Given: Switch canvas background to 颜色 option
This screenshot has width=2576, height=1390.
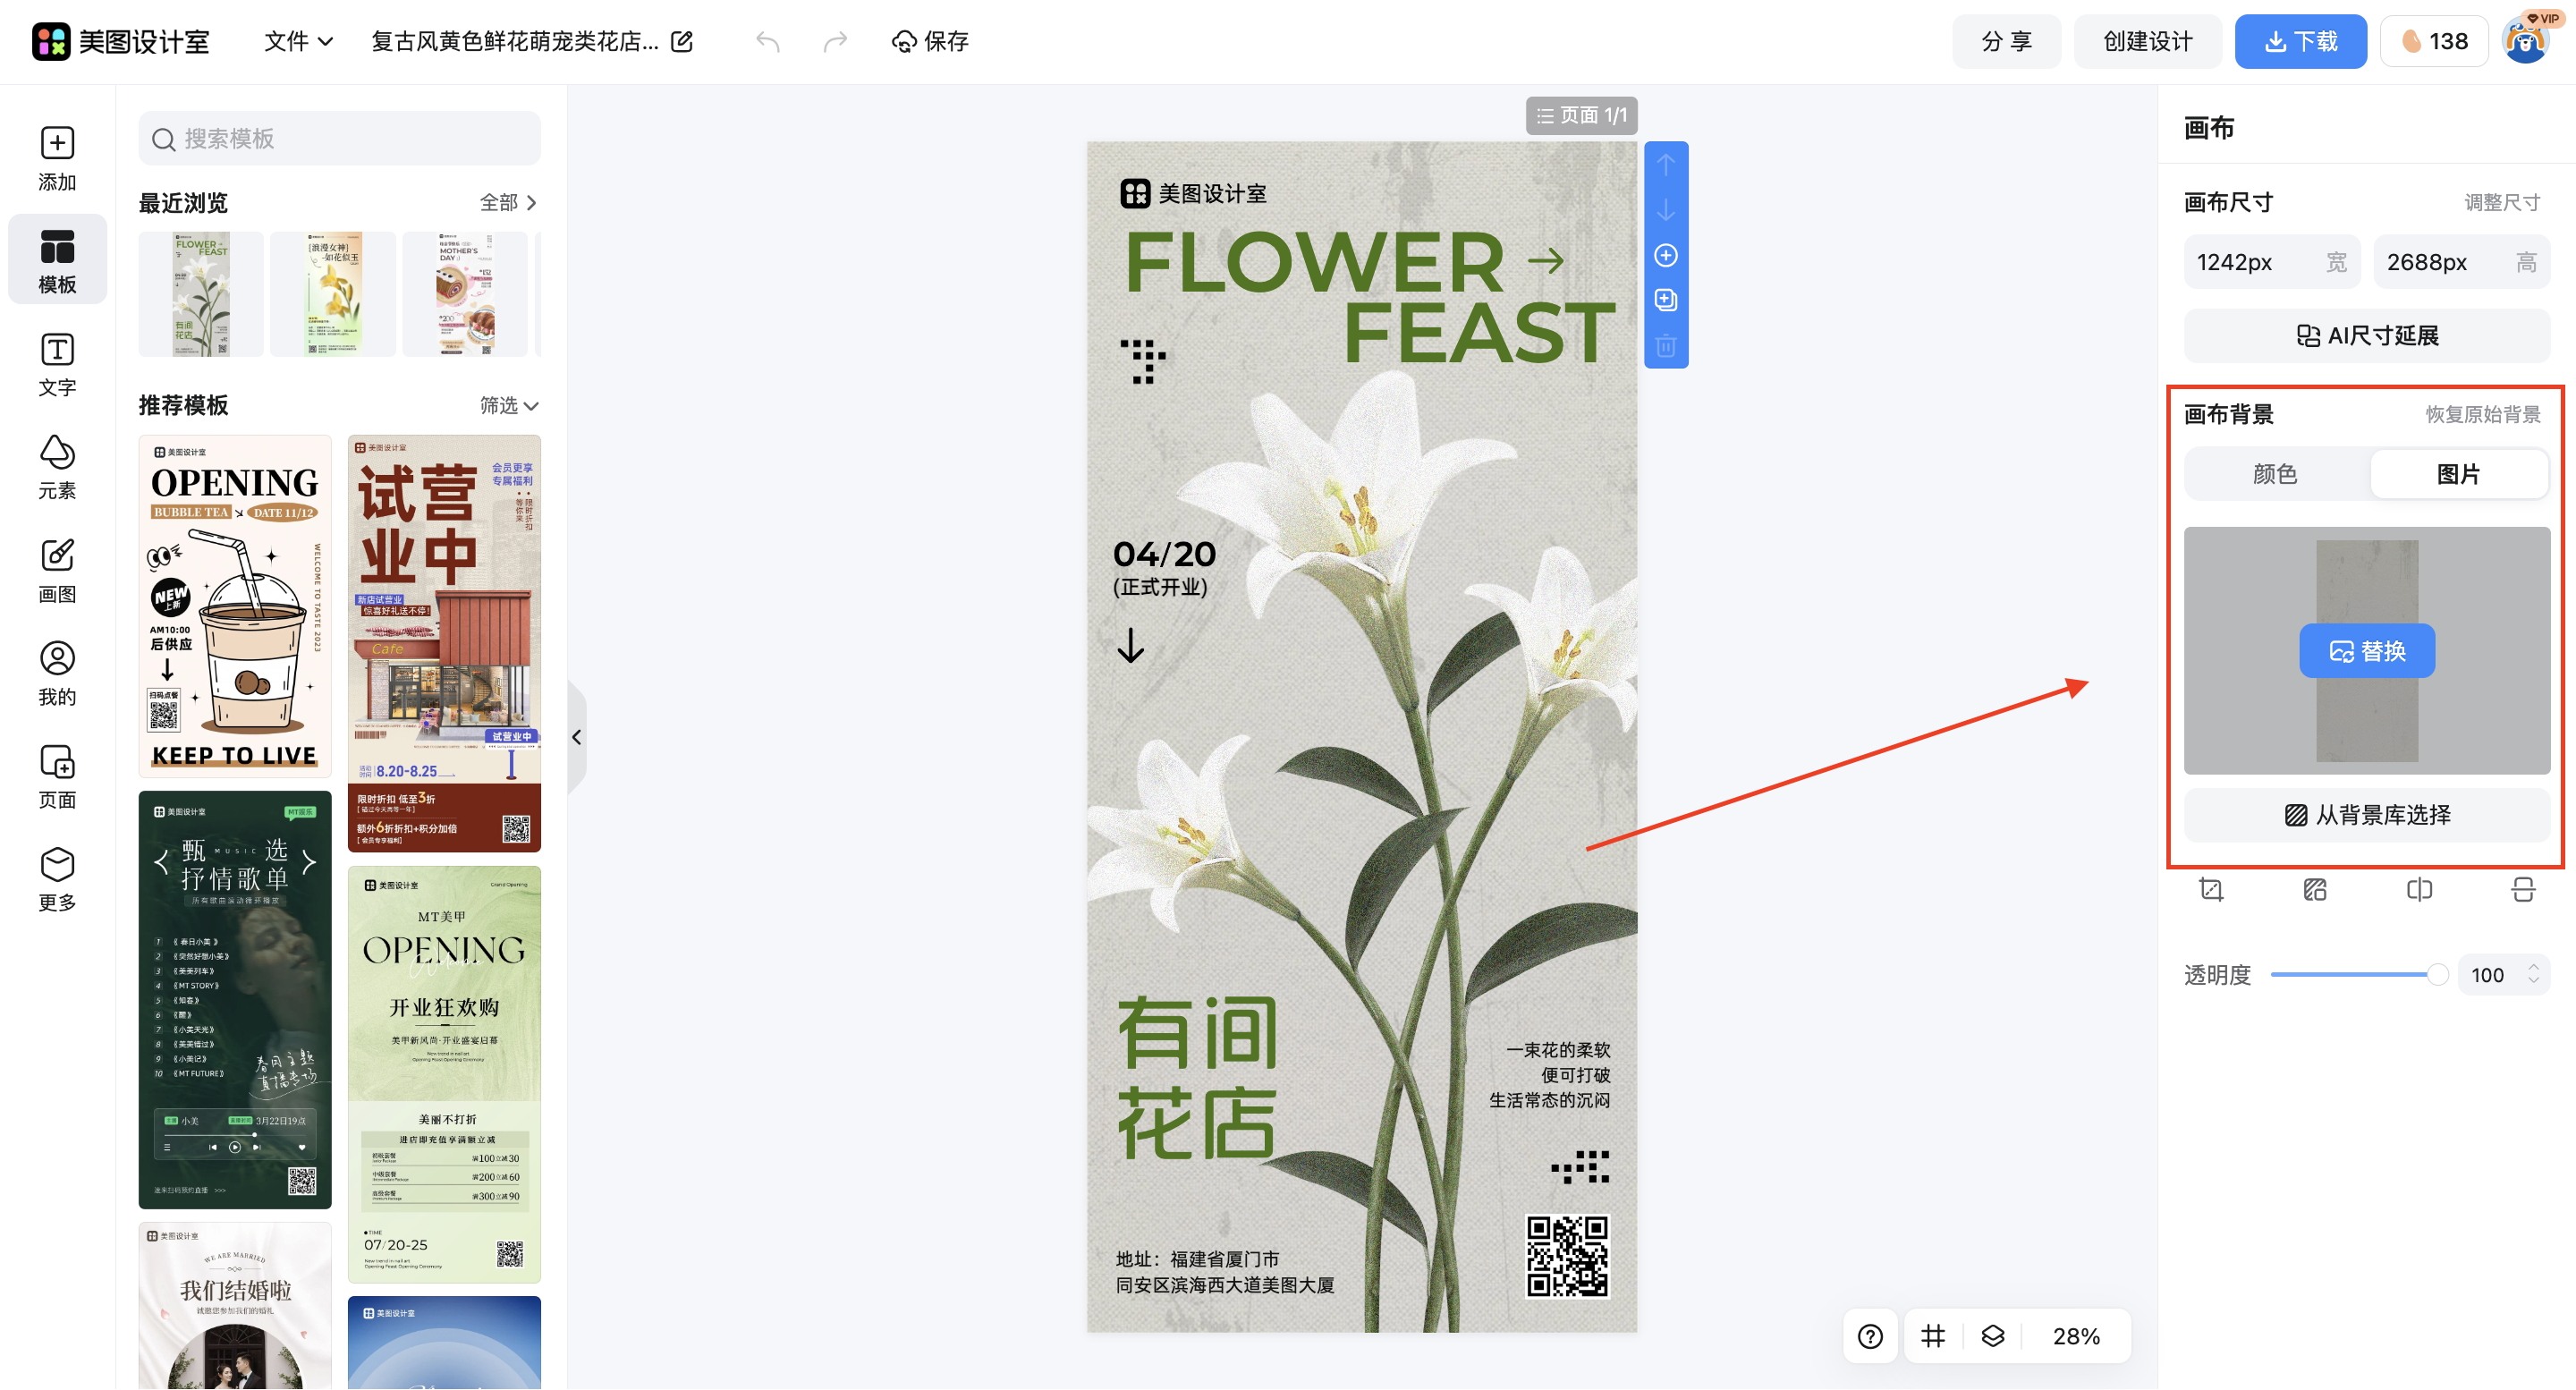Looking at the screenshot, I should (2274, 474).
